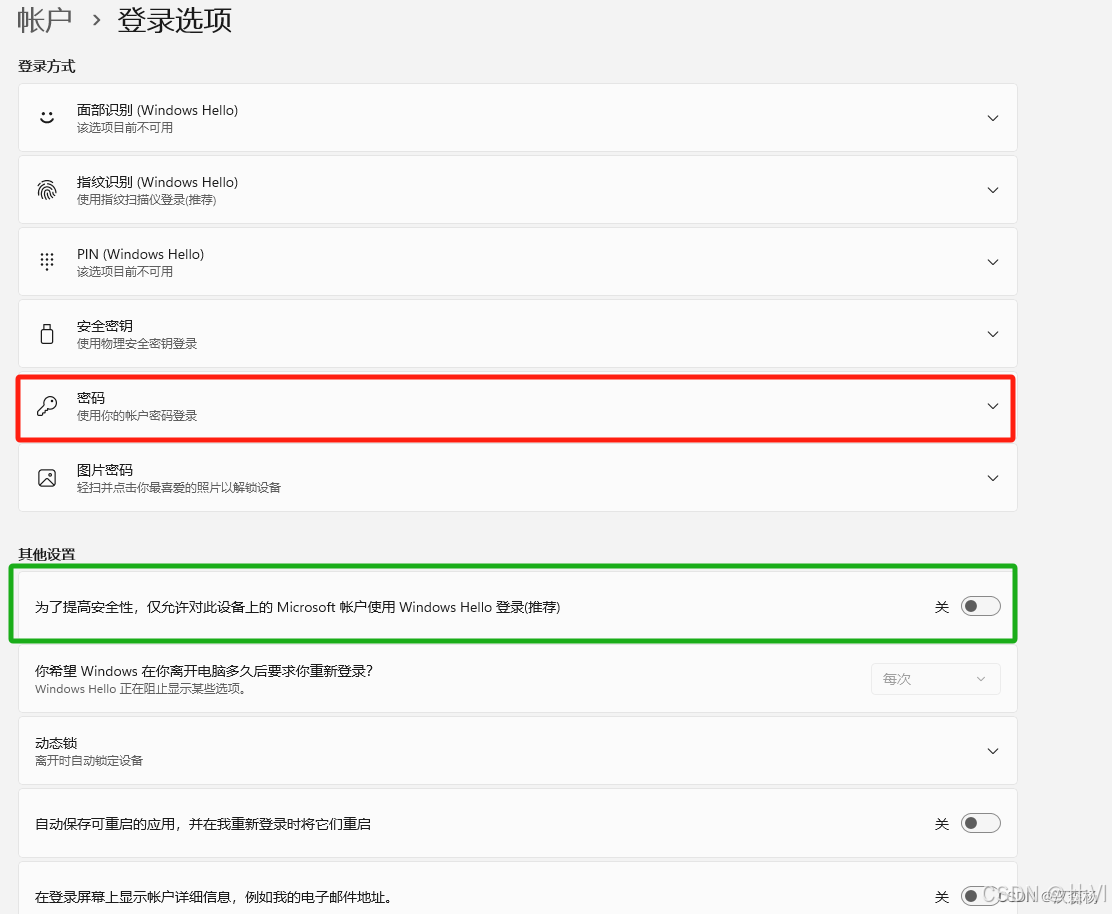Expand PIN (Windows Hello) chevron
1112x914 pixels.
point(993,262)
